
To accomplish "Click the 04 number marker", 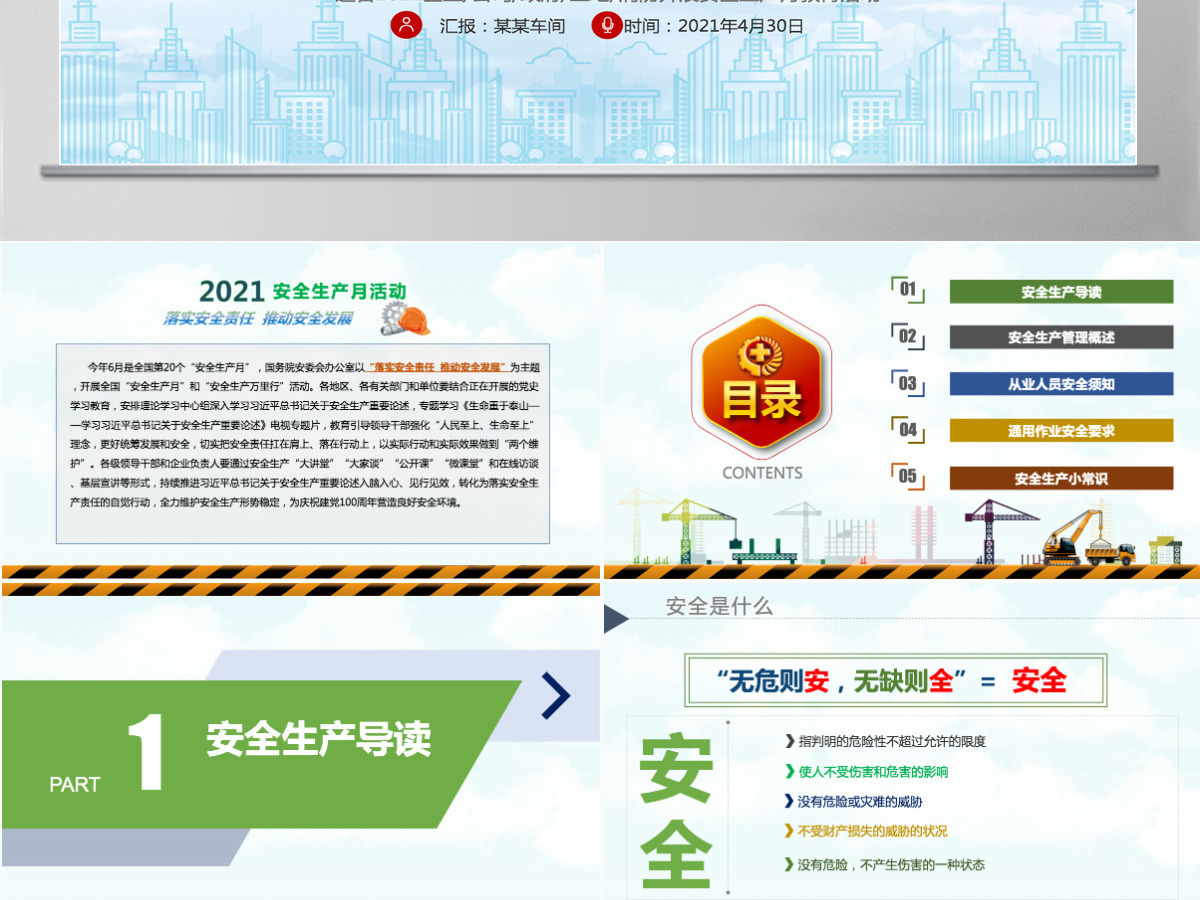I will (x=908, y=430).
